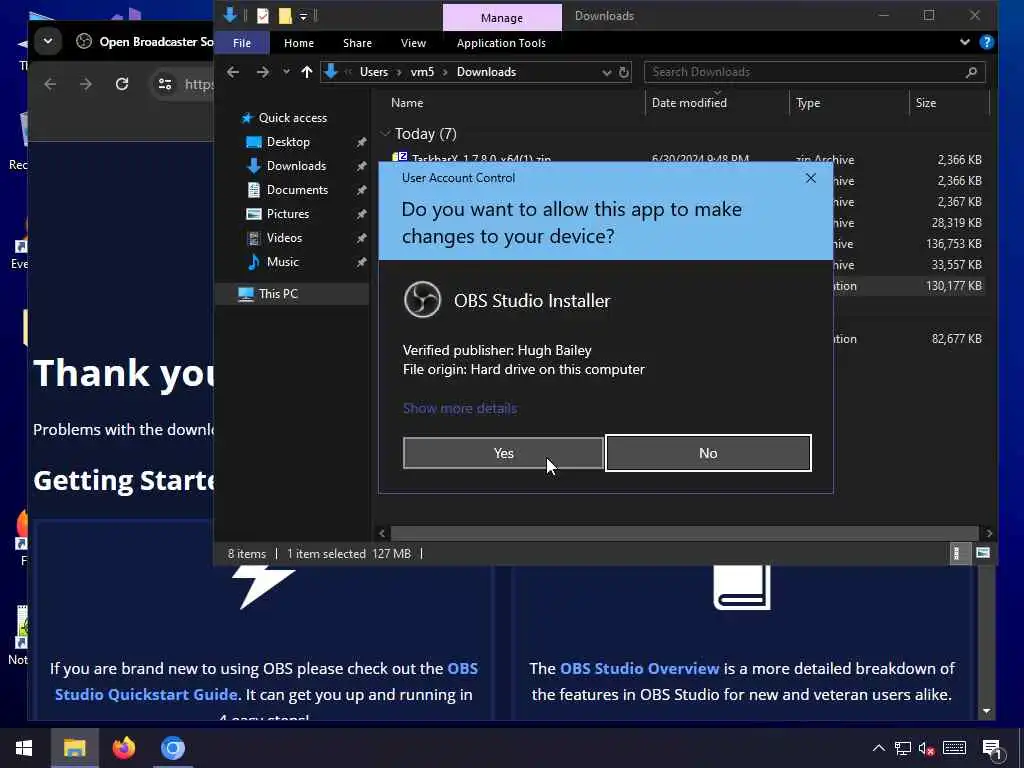Open Documents in the navigation pane
Image resolution: width=1024 pixels, height=768 pixels.
coord(296,190)
